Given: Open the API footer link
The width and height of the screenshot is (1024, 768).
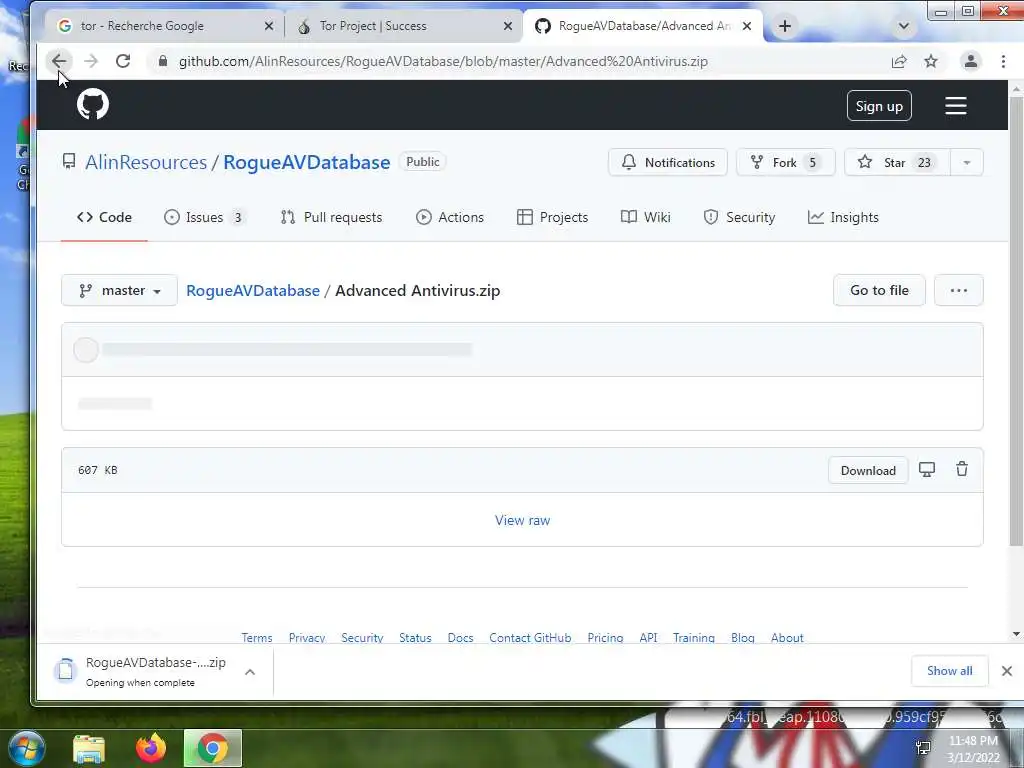Looking at the screenshot, I should [x=648, y=637].
